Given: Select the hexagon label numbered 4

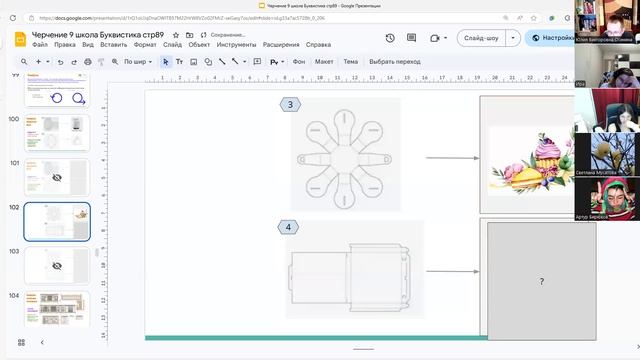Looking at the screenshot, I should coord(288,227).
